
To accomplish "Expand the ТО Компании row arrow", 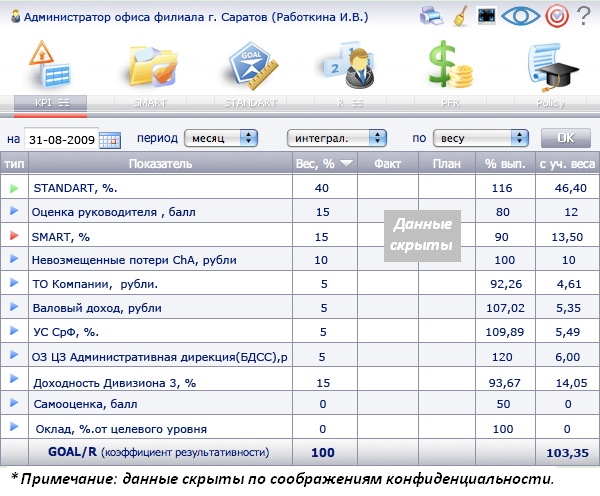I will pos(14,283).
